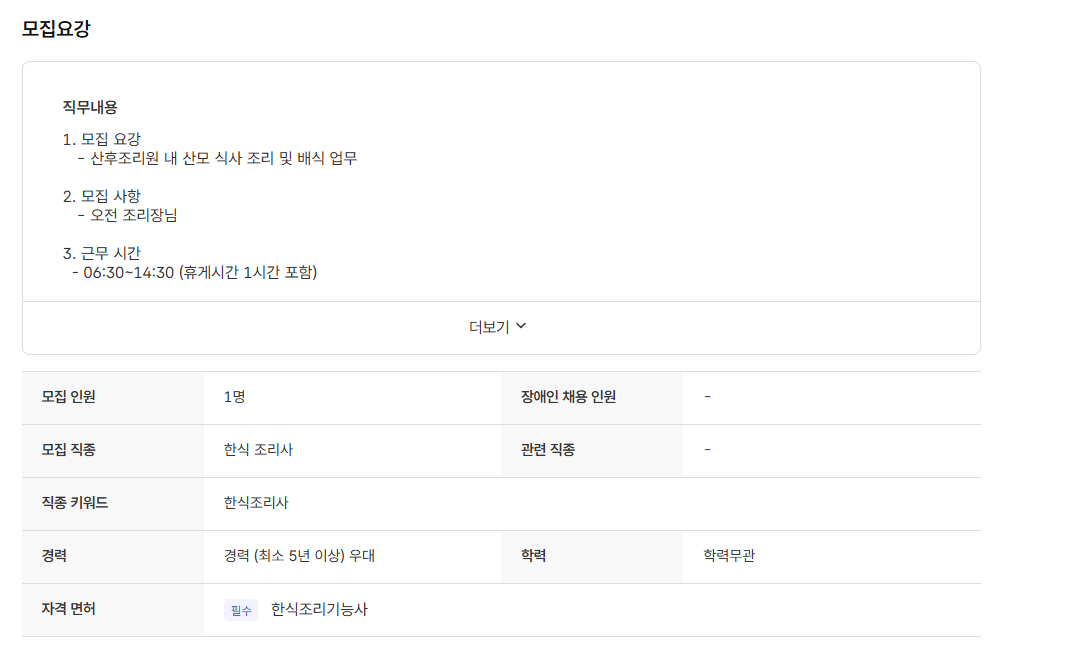Click the 자격 면허 label cell

tap(69, 609)
